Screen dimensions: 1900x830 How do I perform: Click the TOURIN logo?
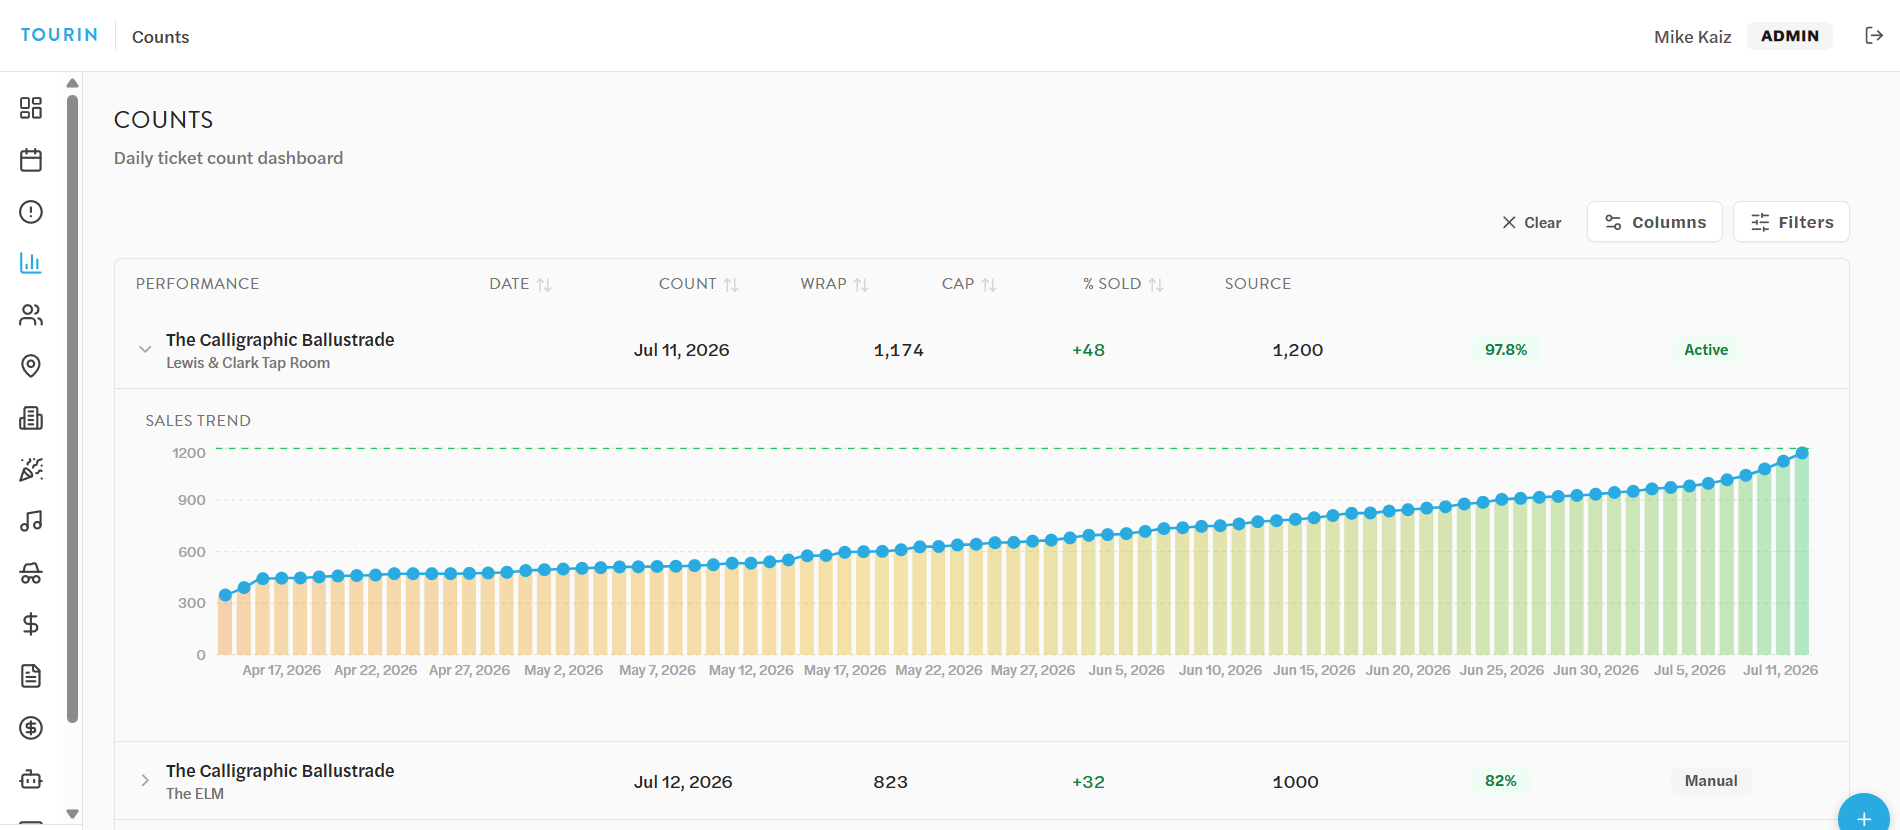pos(59,35)
